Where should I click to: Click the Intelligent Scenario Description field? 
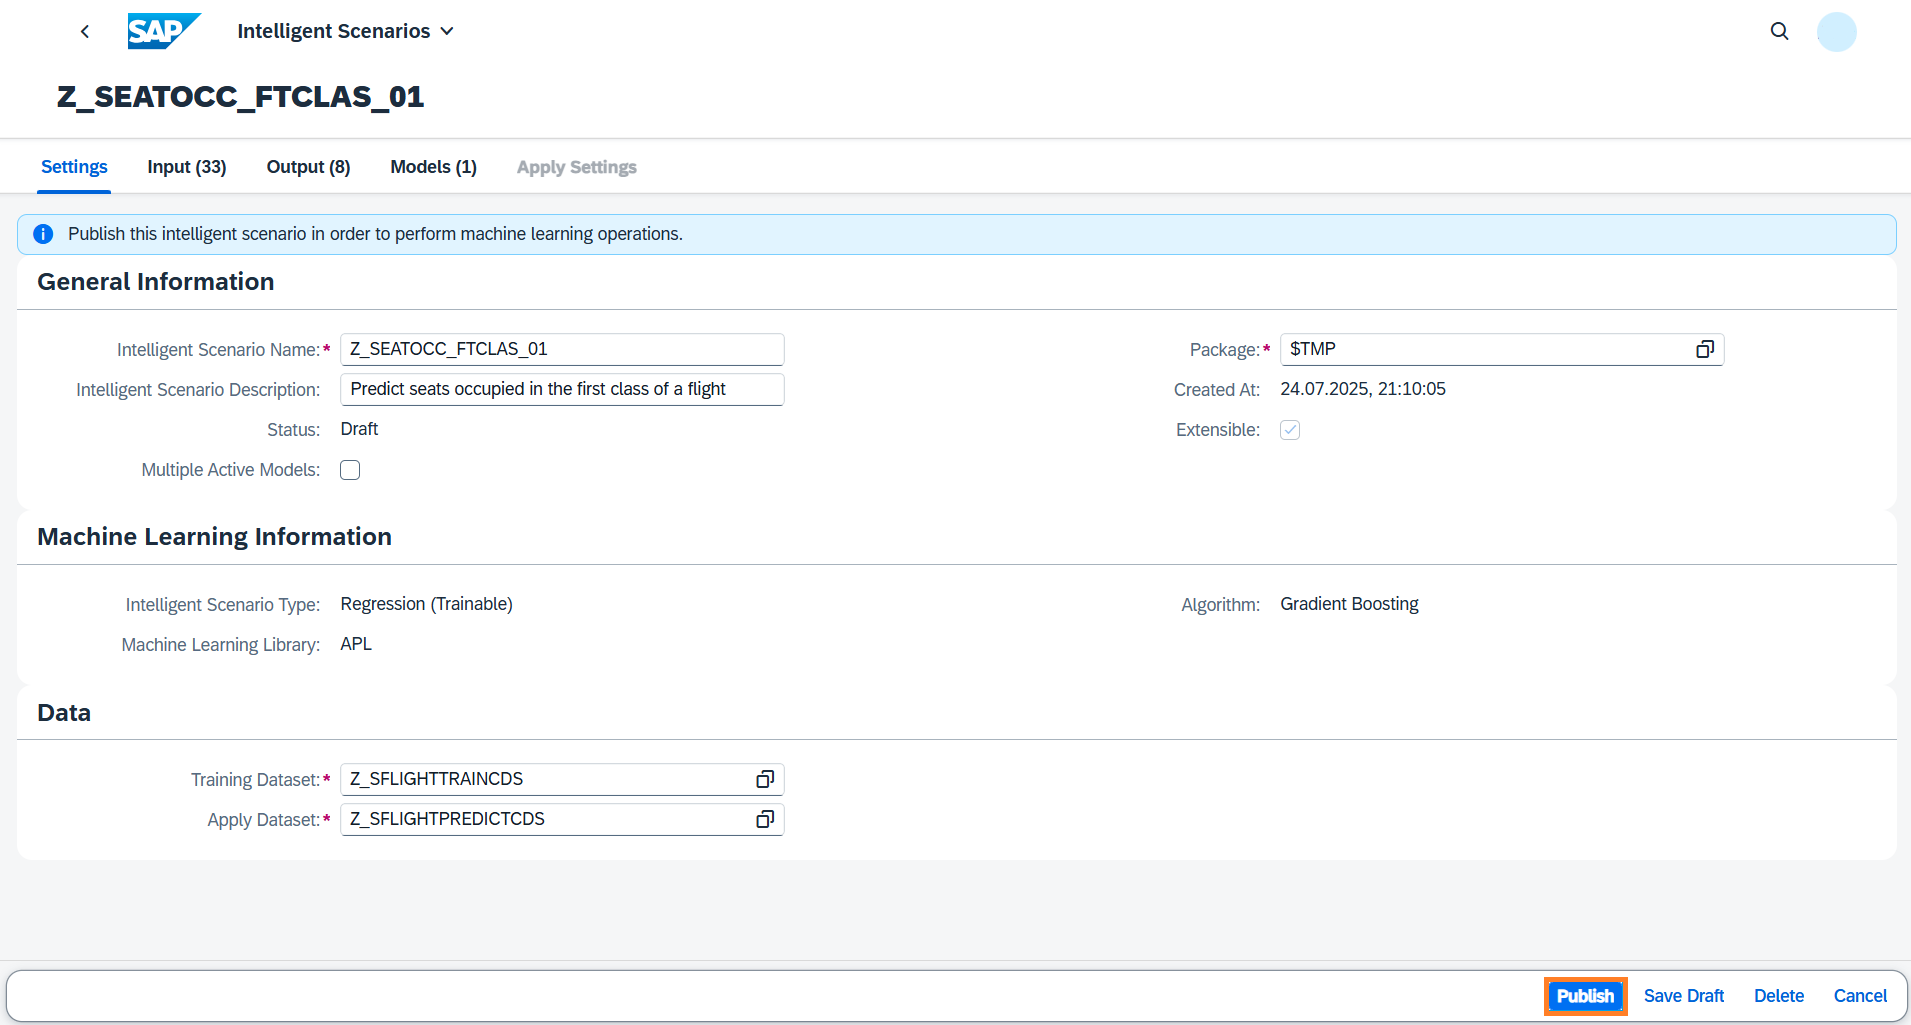(561, 389)
